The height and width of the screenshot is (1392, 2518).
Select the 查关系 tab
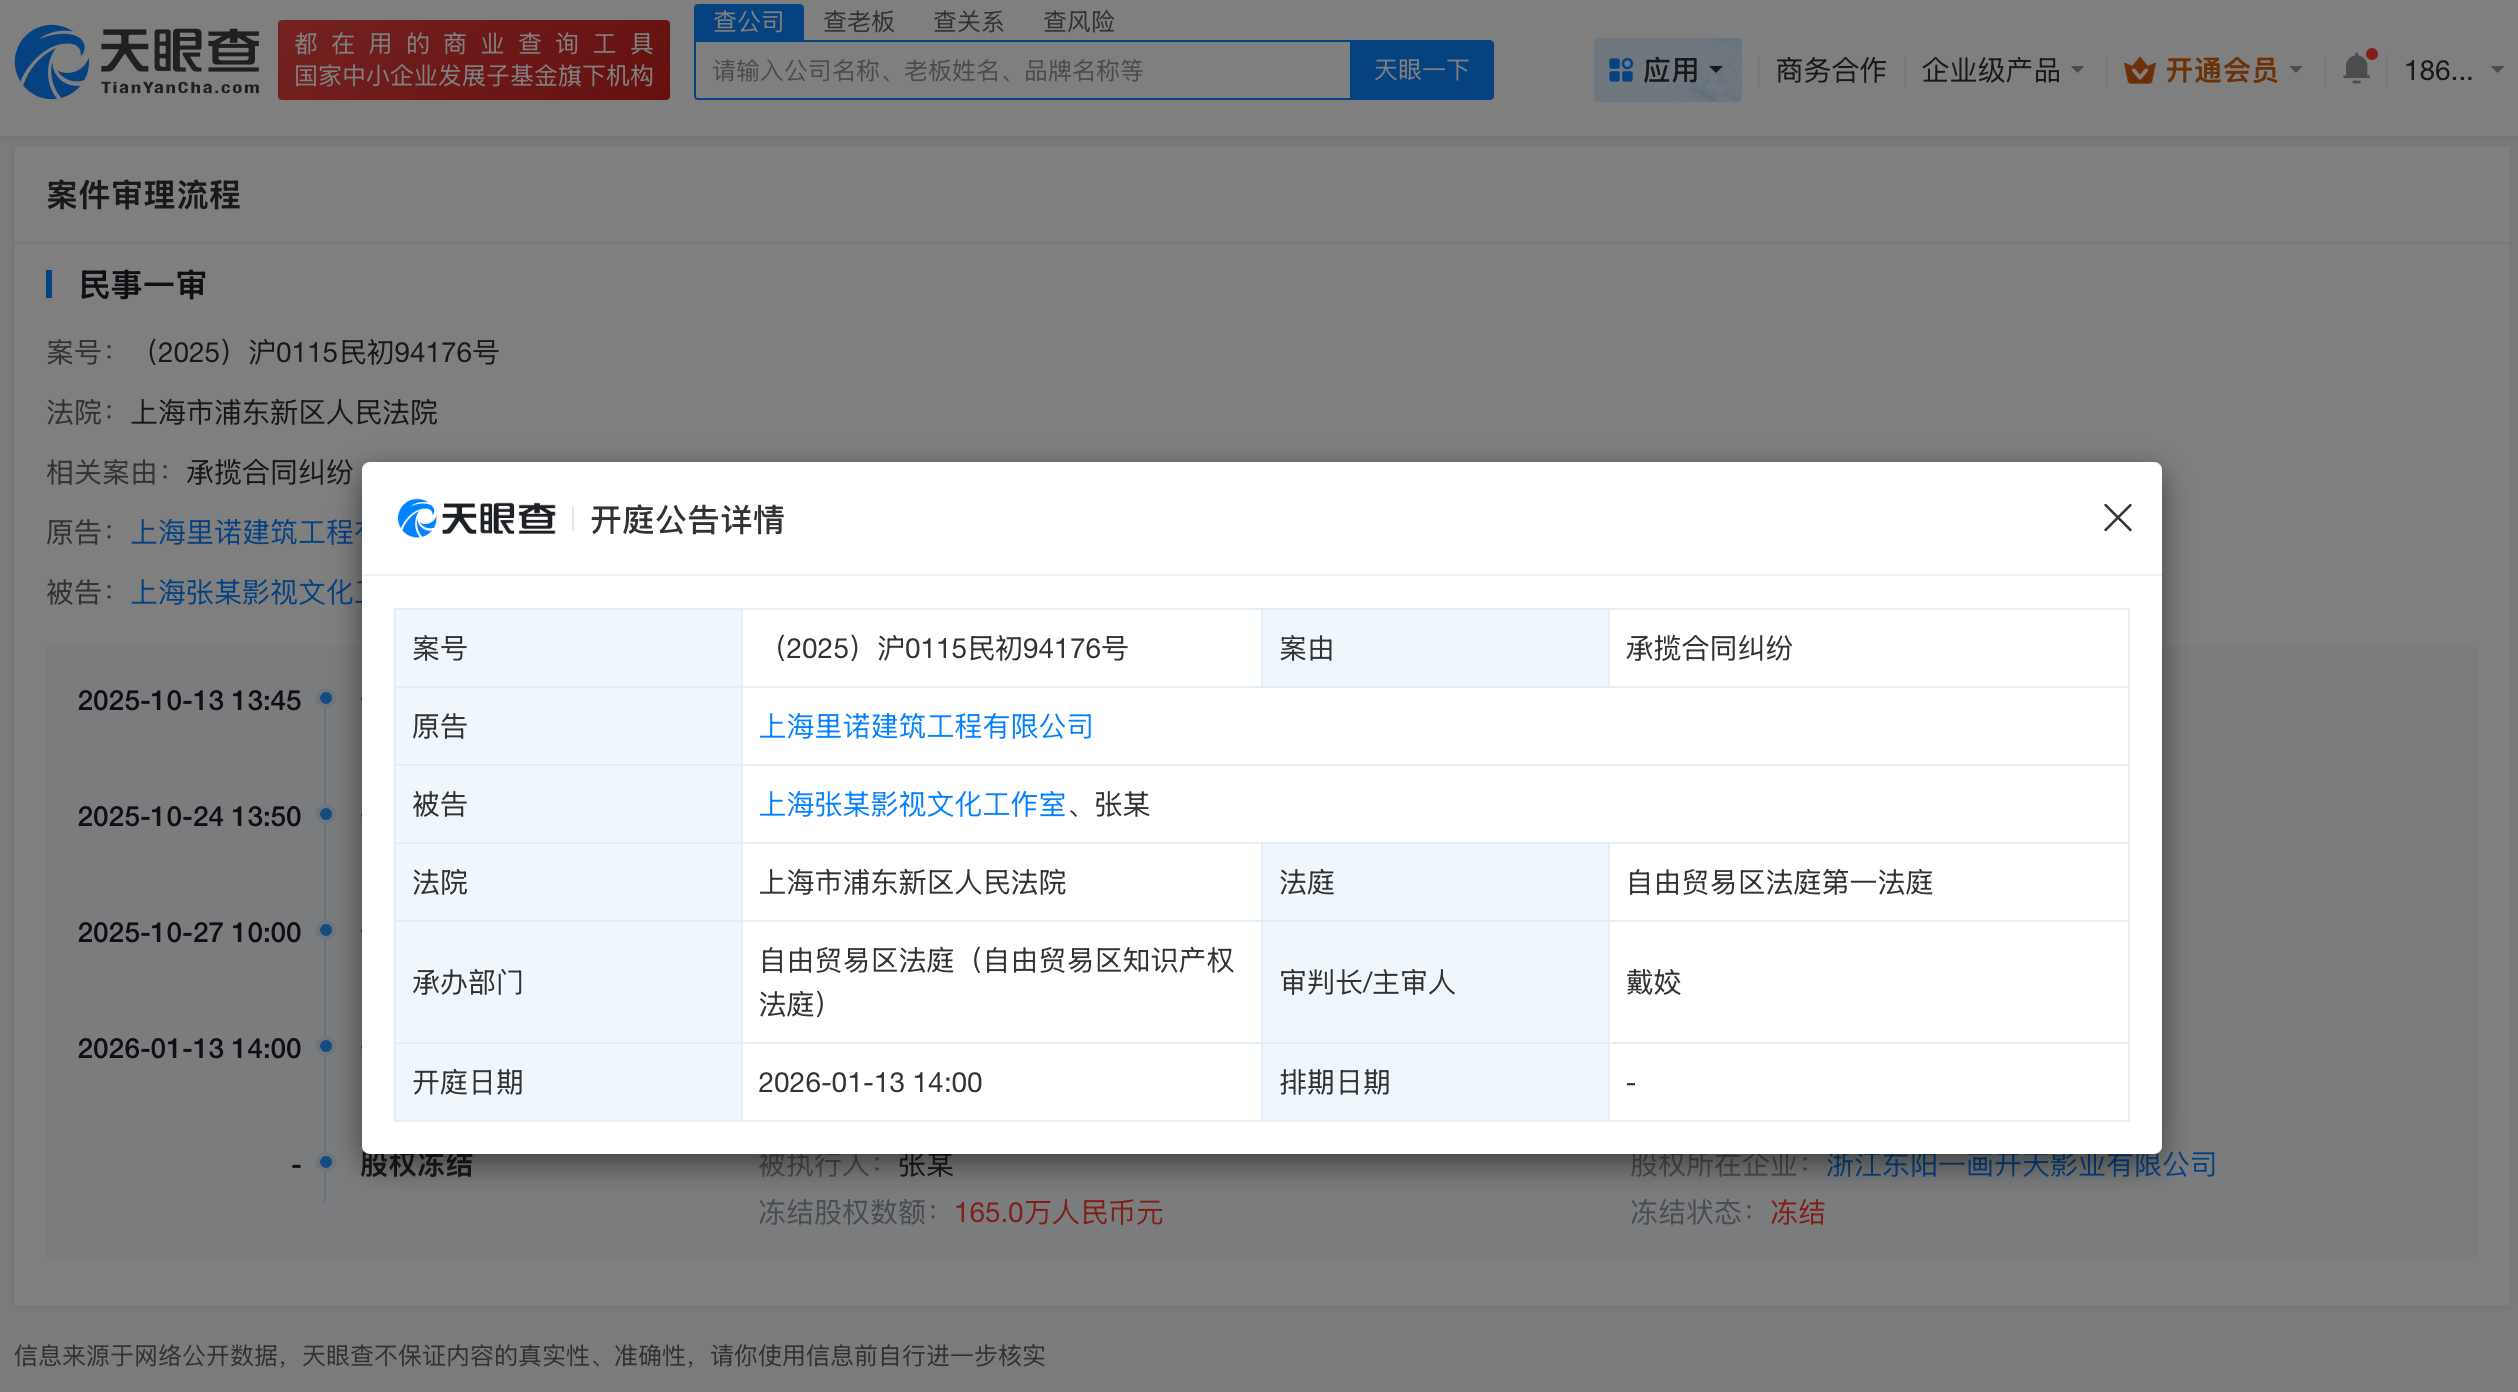point(968,21)
